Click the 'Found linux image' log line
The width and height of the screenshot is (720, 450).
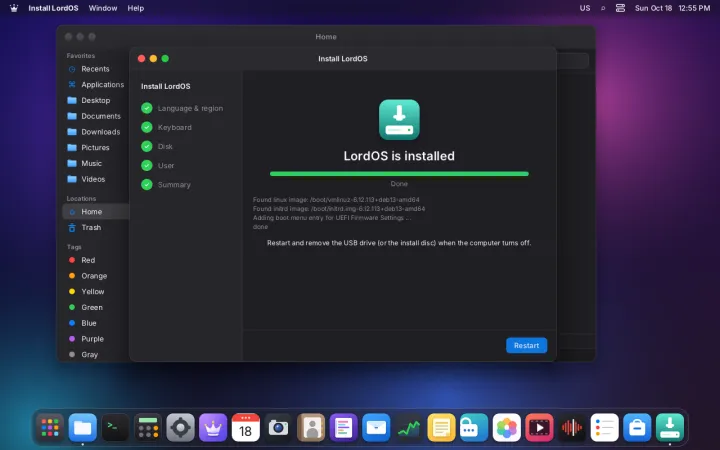point(336,200)
